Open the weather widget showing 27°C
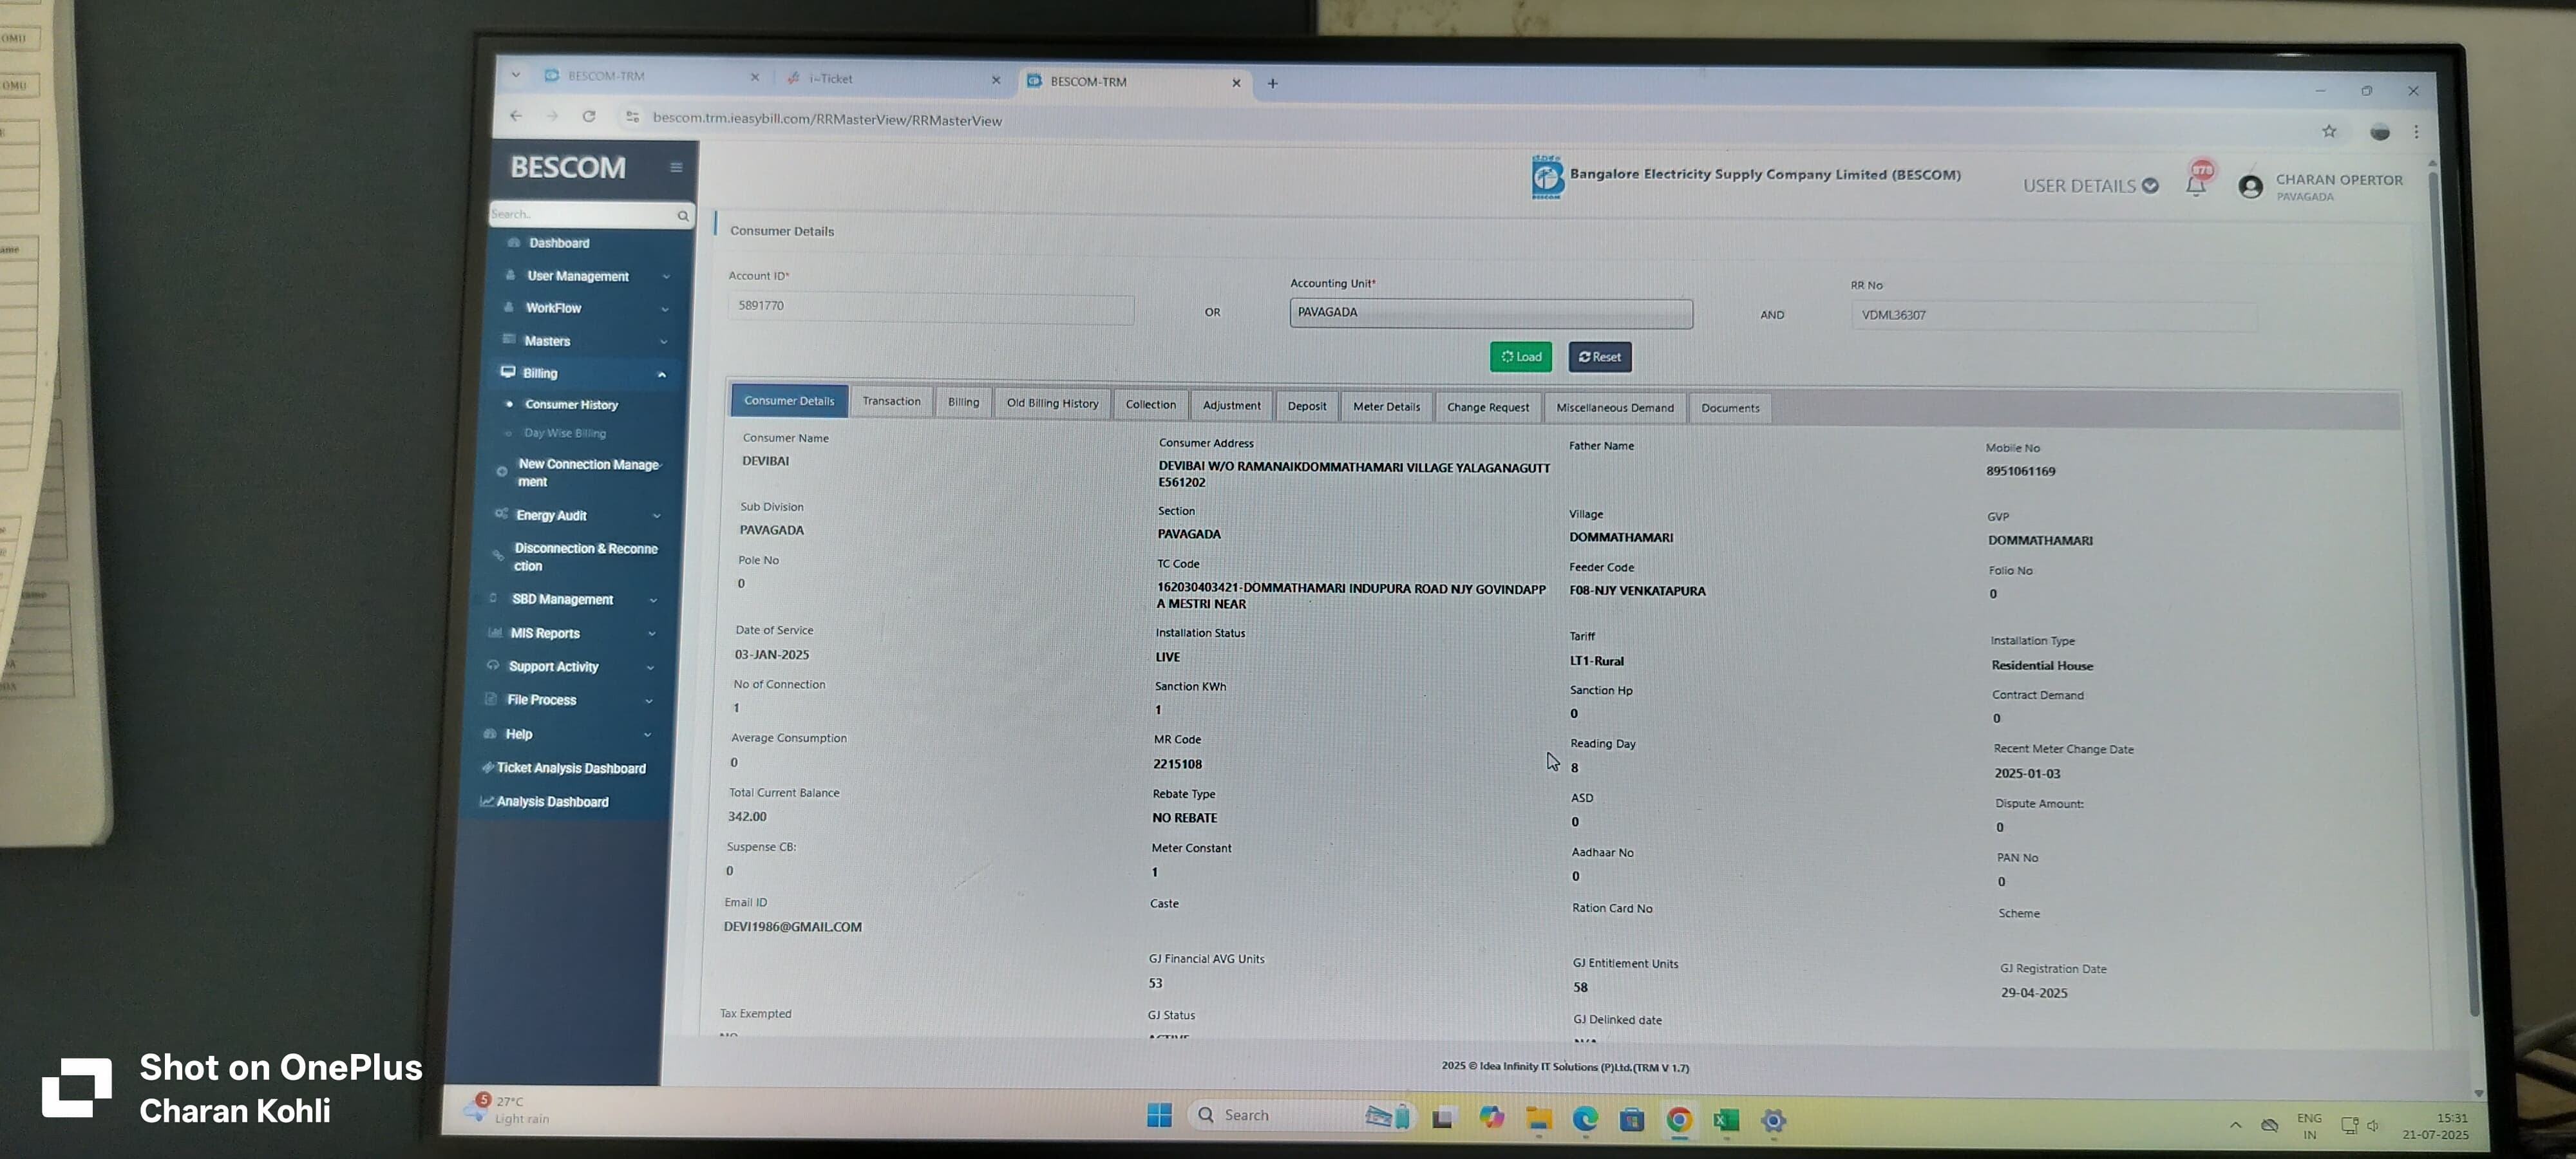The width and height of the screenshot is (2576, 1159). click(x=508, y=1109)
